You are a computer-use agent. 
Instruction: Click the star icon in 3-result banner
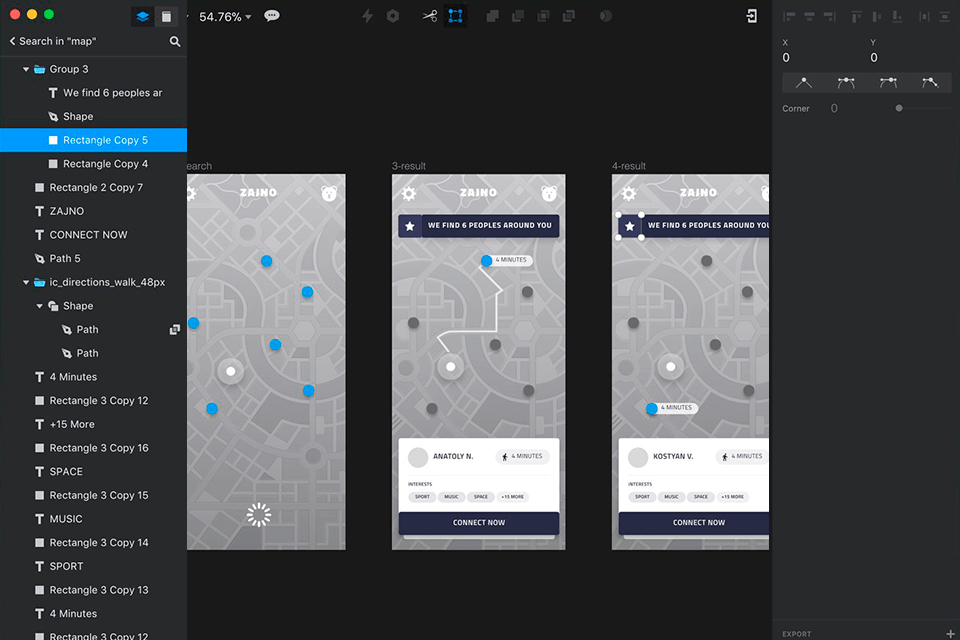point(410,226)
